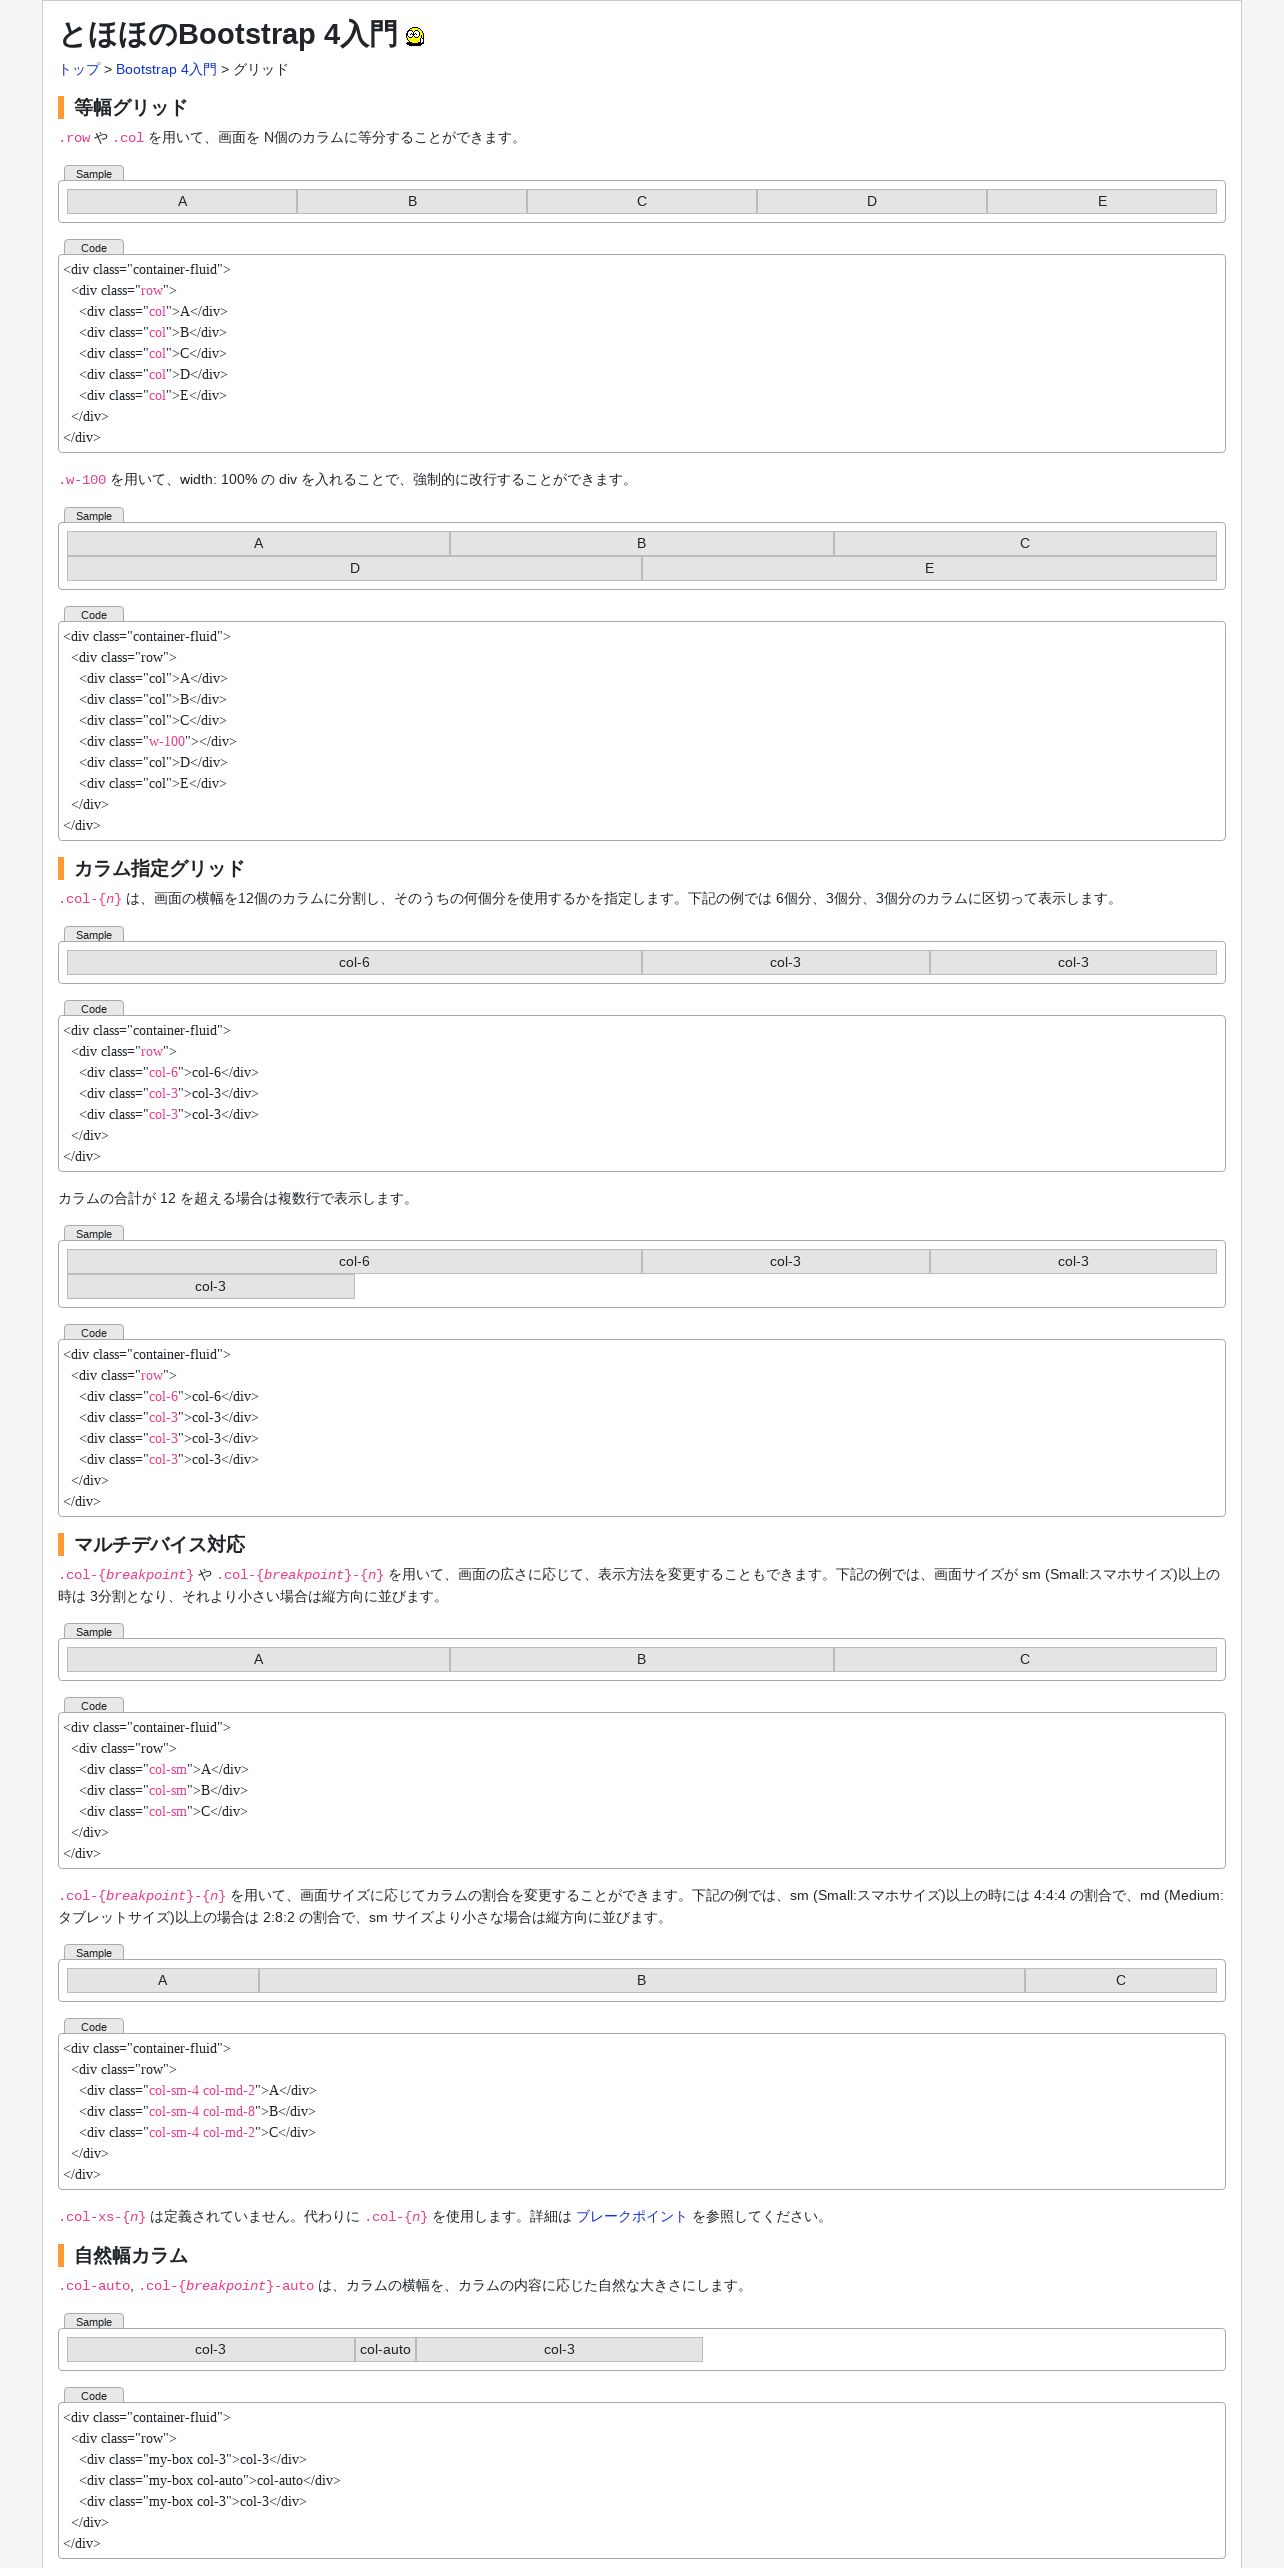
Task: Click the col-xs-{n} code text
Action: point(102,2217)
